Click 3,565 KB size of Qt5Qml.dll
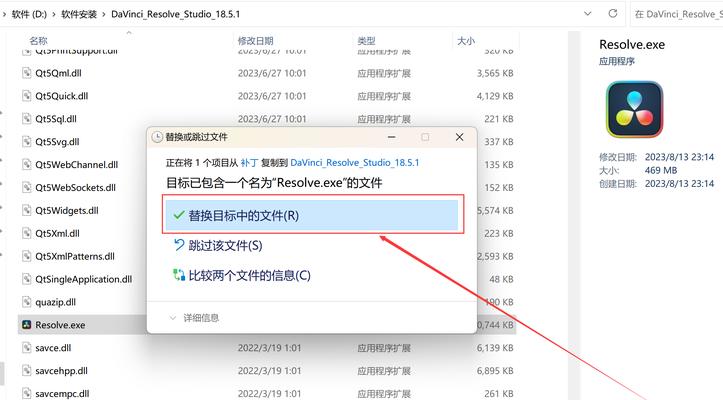Screen dimensions: 723x400 coord(495,73)
